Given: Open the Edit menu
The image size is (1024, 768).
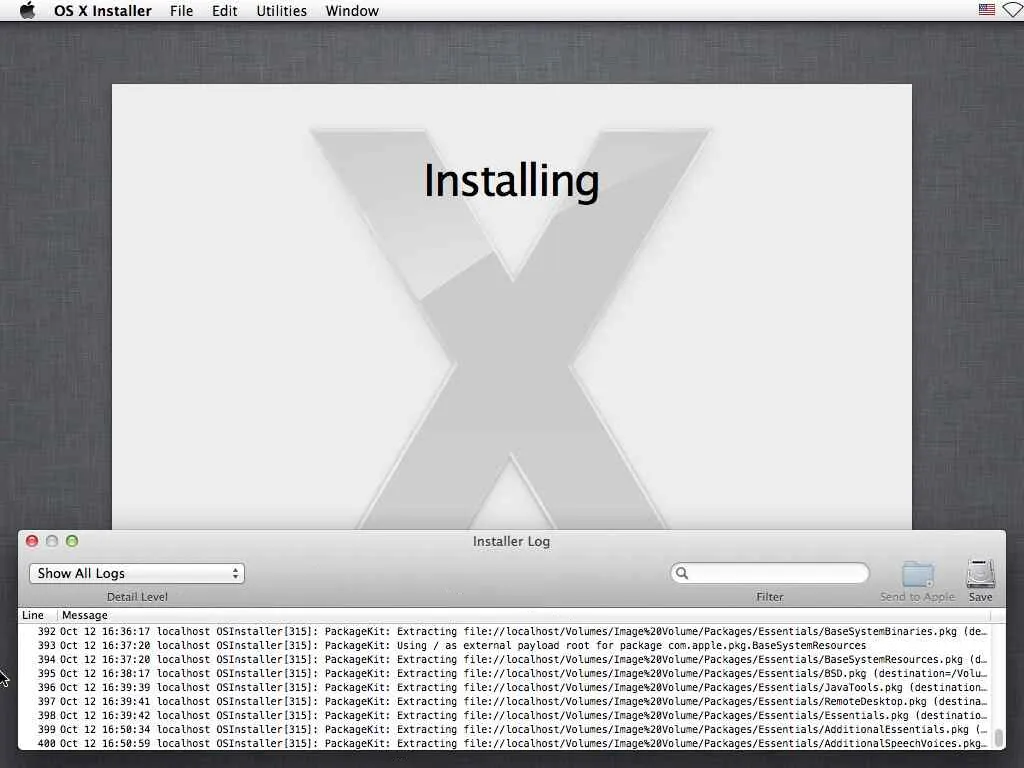Looking at the screenshot, I should tap(225, 10).
